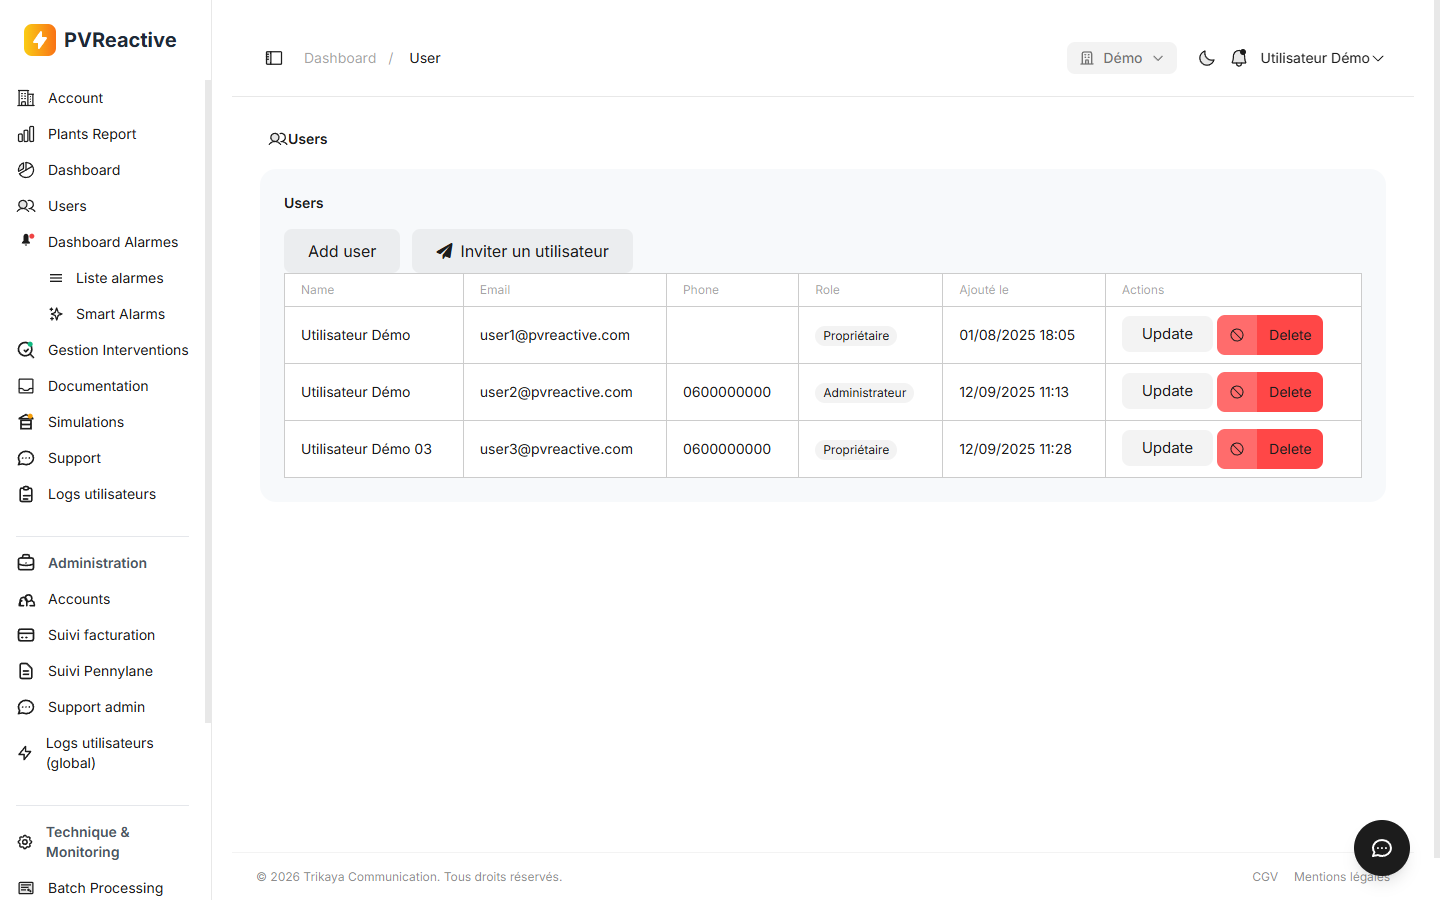Update Utilisateur Démo 03
The width and height of the screenshot is (1440, 900).
click(x=1167, y=448)
